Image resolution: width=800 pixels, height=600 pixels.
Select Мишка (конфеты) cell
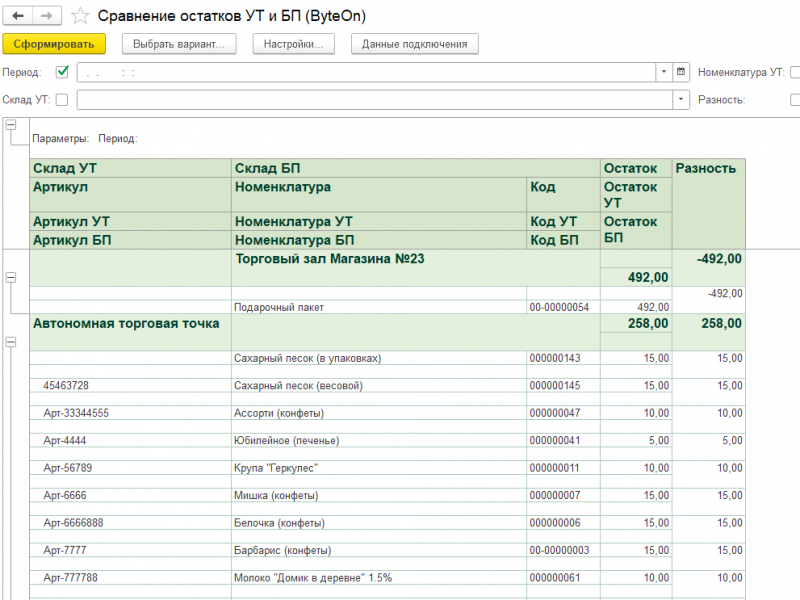(x=379, y=496)
